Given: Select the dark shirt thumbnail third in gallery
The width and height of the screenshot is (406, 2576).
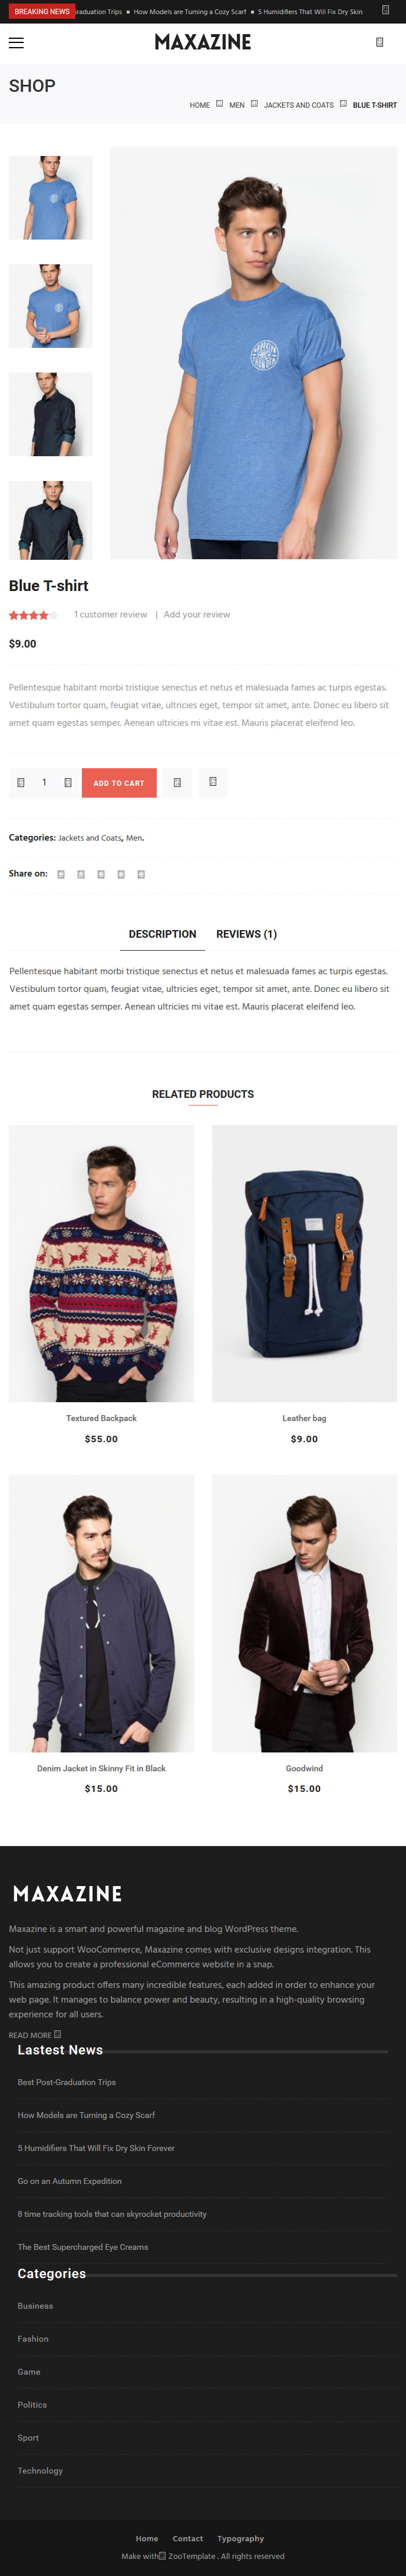Looking at the screenshot, I should click(51, 414).
